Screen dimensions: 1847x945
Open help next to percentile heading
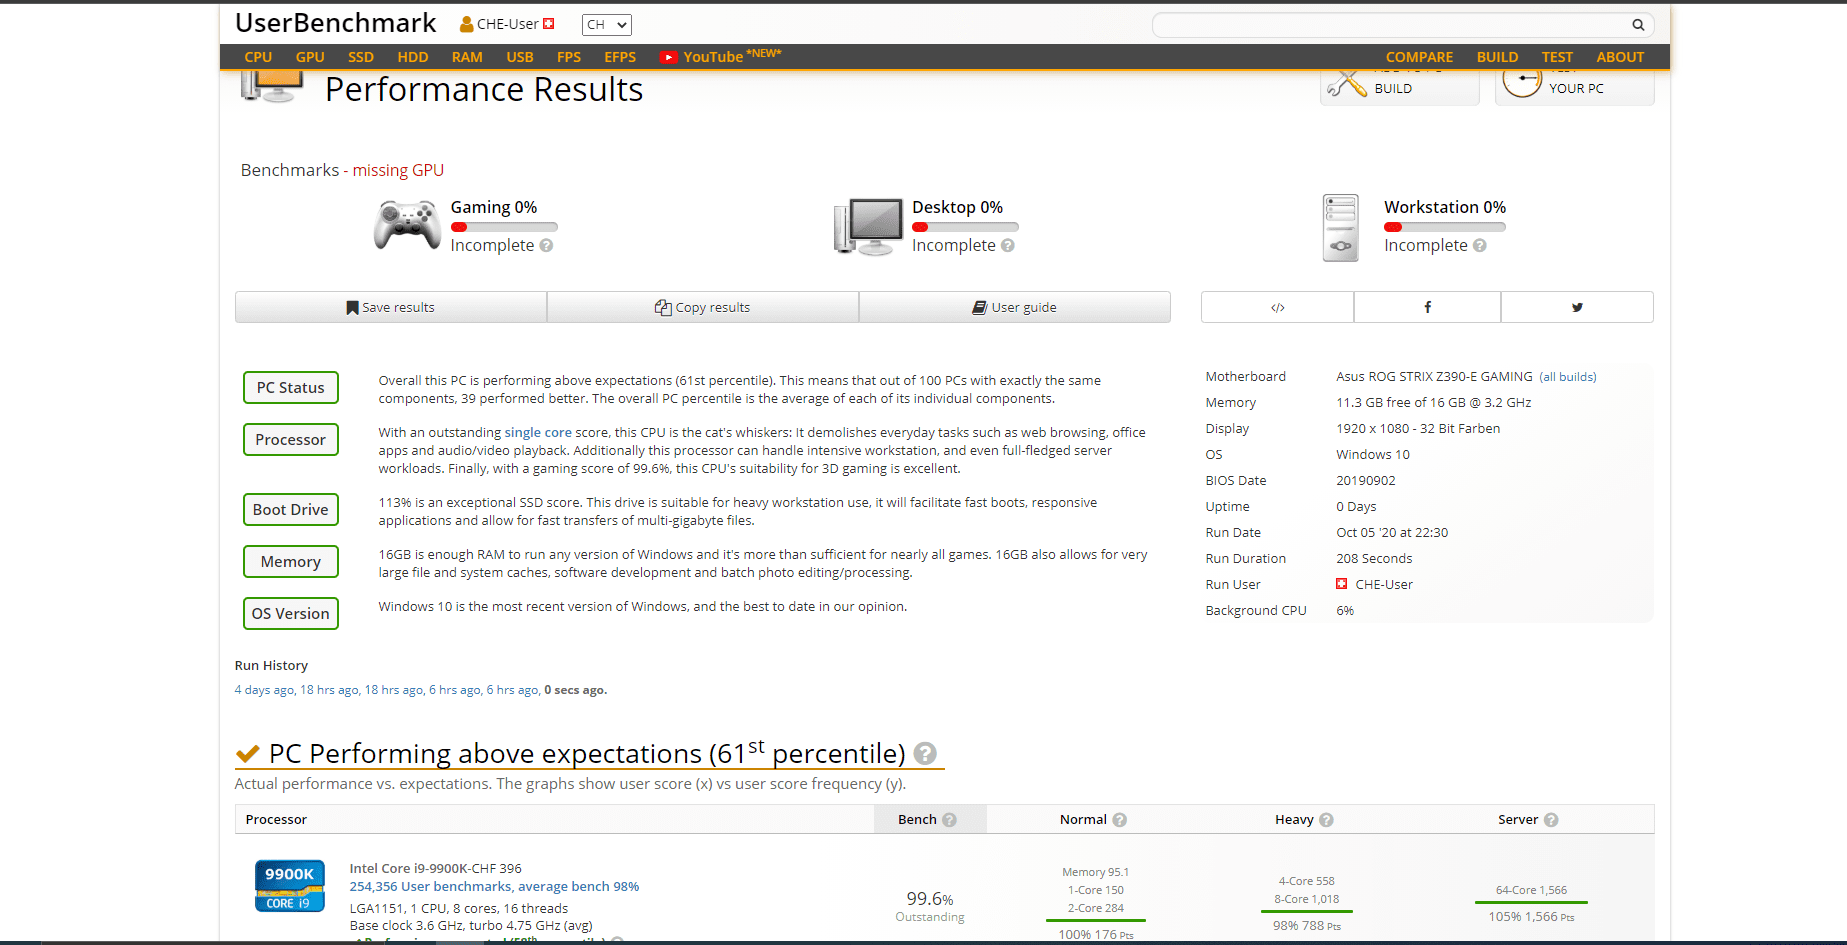pos(925,753)
